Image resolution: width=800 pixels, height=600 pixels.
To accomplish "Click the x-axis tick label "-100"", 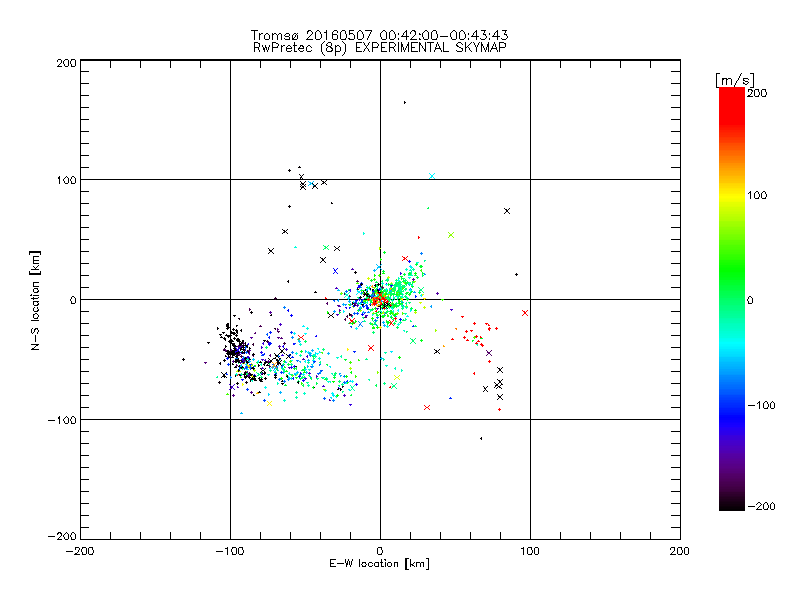I will 230,551.
